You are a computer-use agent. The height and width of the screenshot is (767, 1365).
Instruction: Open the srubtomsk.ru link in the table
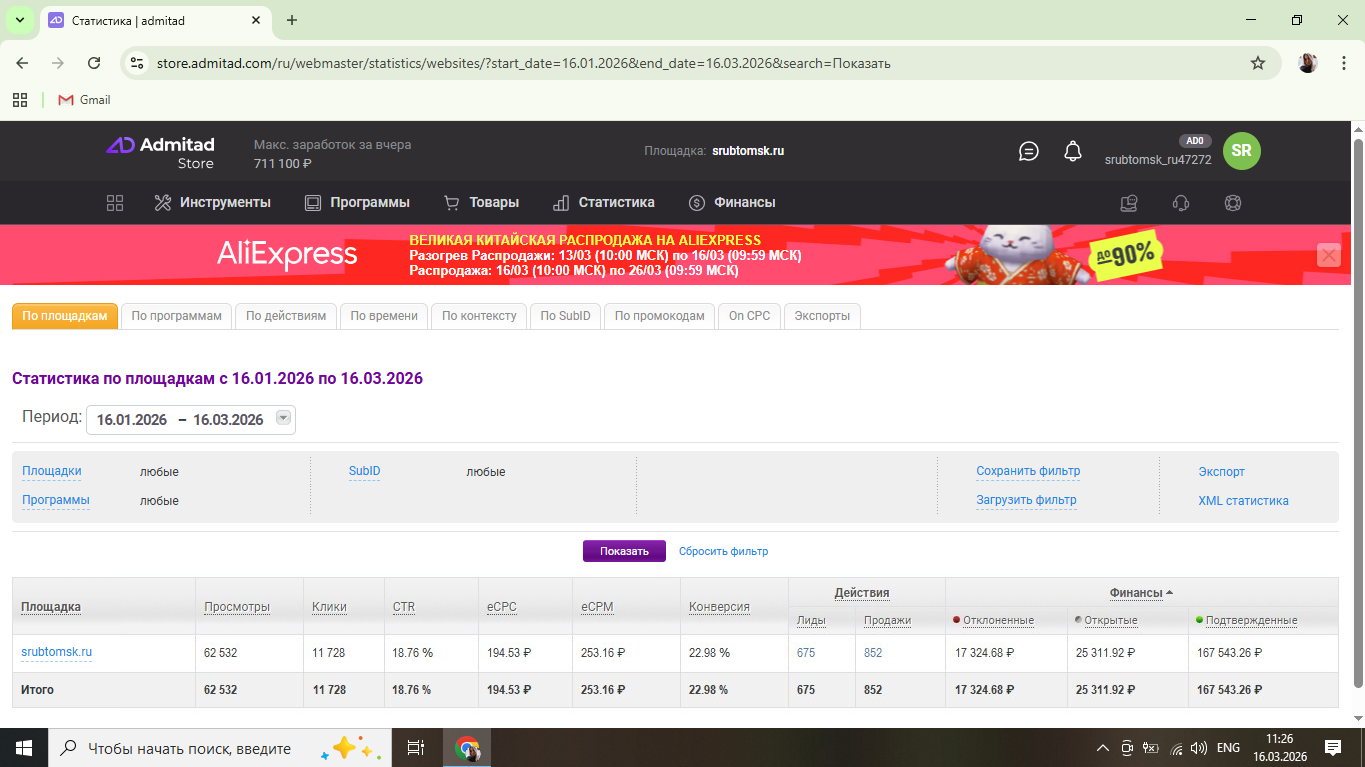[x=56, y=652]
